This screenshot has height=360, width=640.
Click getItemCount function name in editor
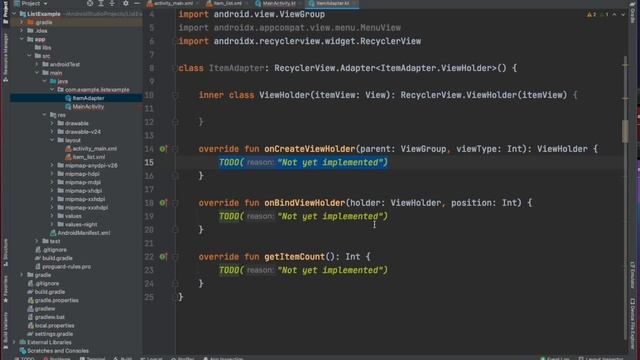tap(294, 257)
